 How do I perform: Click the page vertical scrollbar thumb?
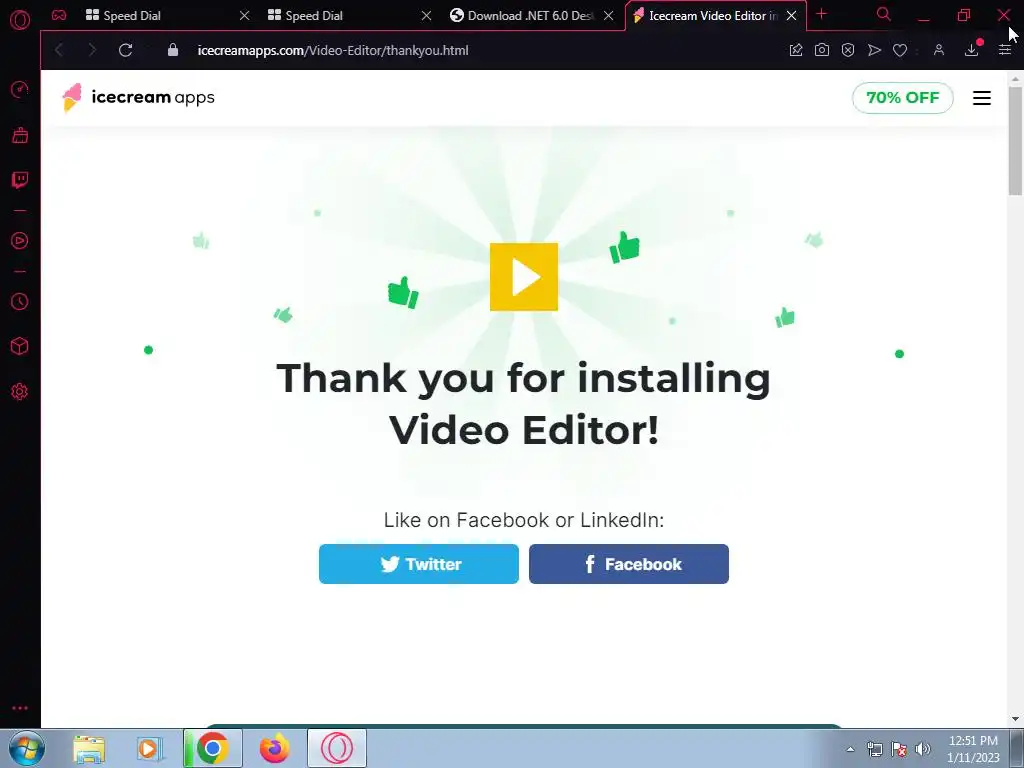1015,140
